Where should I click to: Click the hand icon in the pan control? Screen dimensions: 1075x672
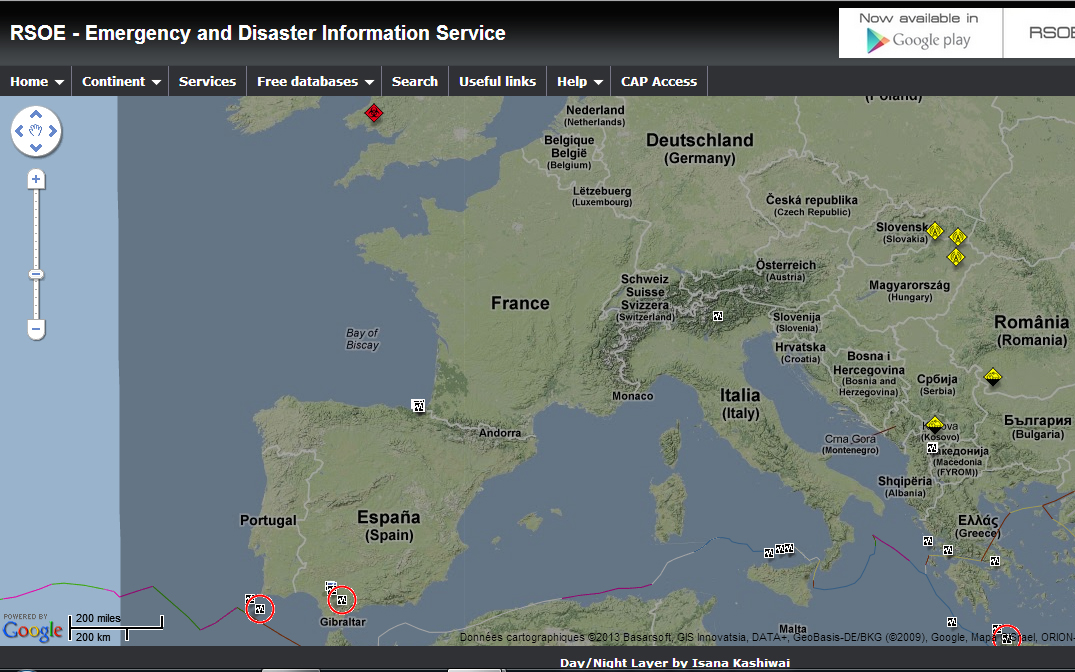coord(36,130)
